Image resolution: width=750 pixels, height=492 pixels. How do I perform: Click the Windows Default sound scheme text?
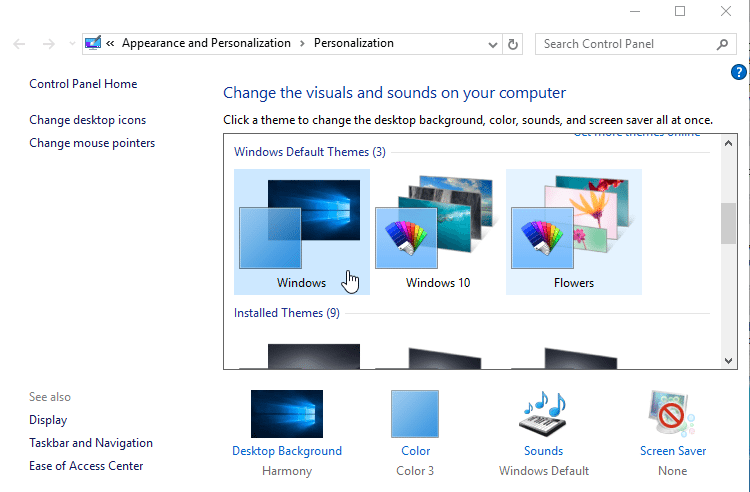point(544,471)
